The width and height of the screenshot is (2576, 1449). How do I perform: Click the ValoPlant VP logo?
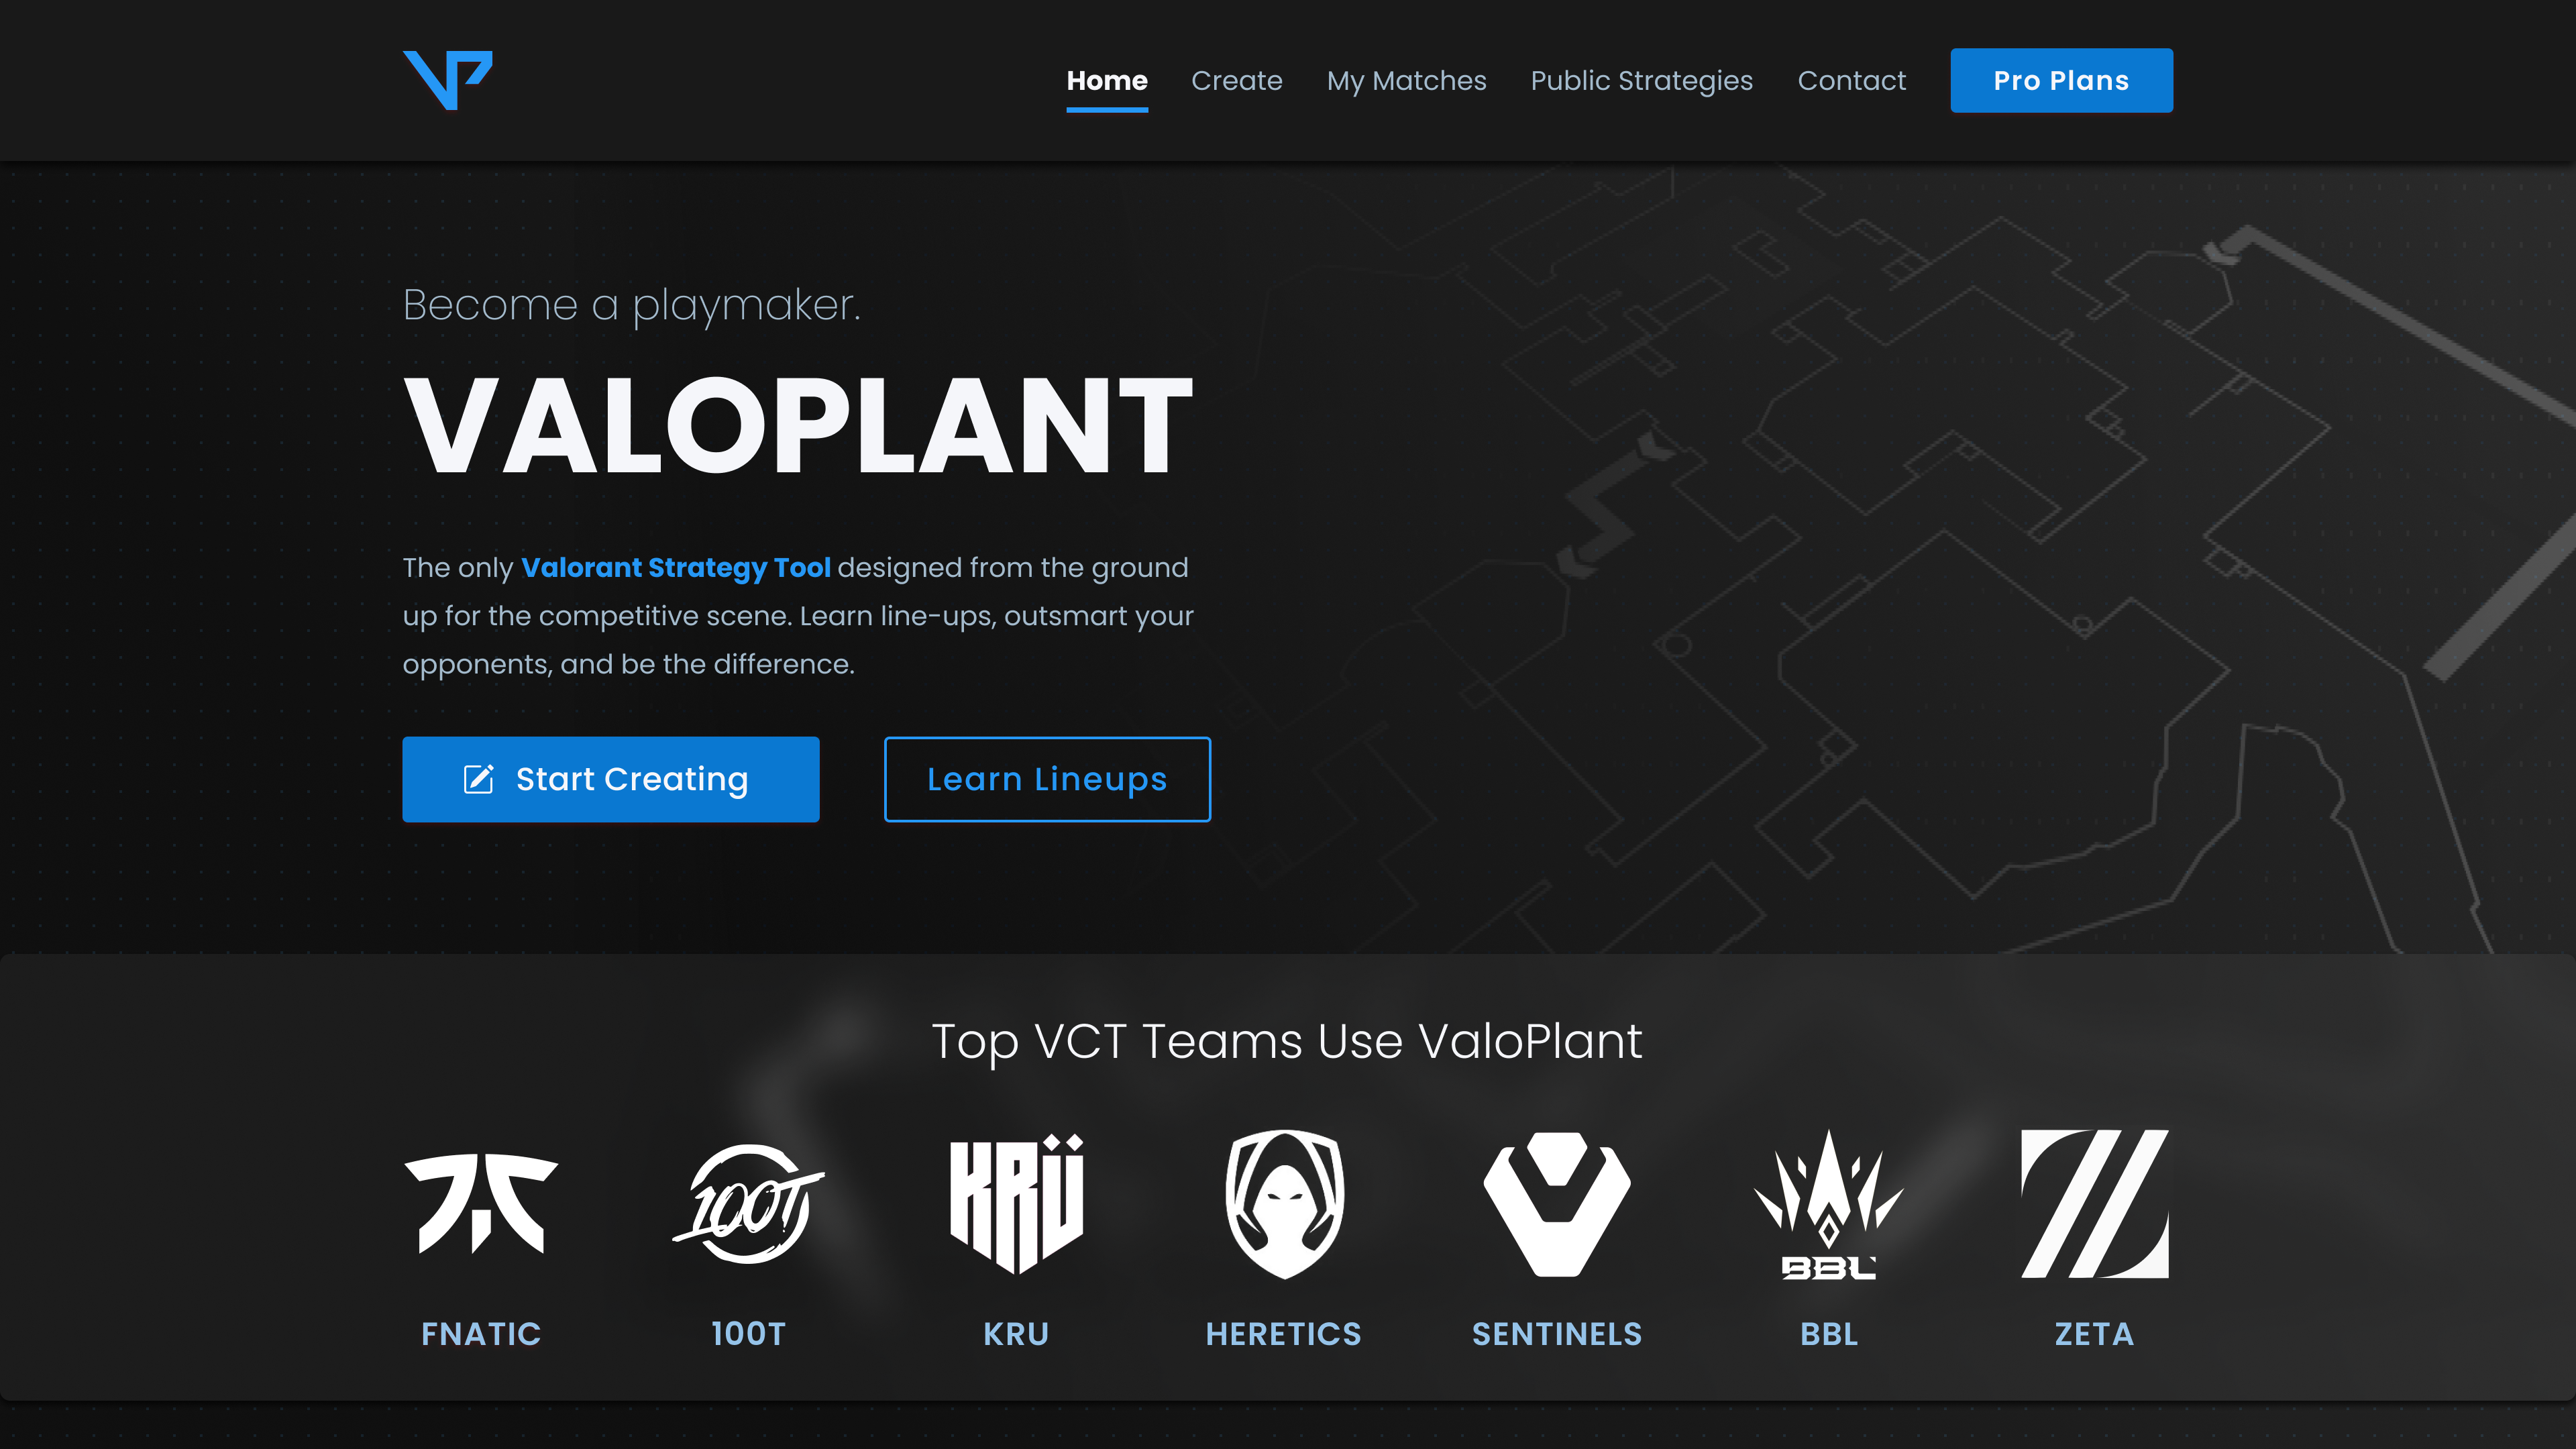447,80
